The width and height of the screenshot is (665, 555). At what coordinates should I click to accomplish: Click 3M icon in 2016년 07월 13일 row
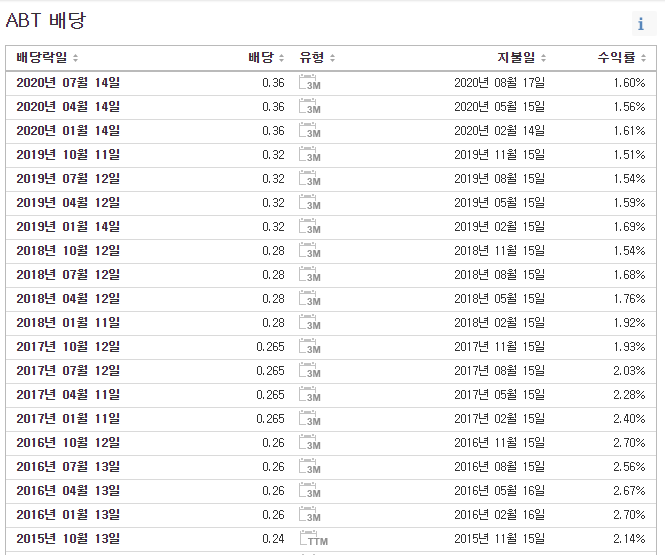[310, 467]
